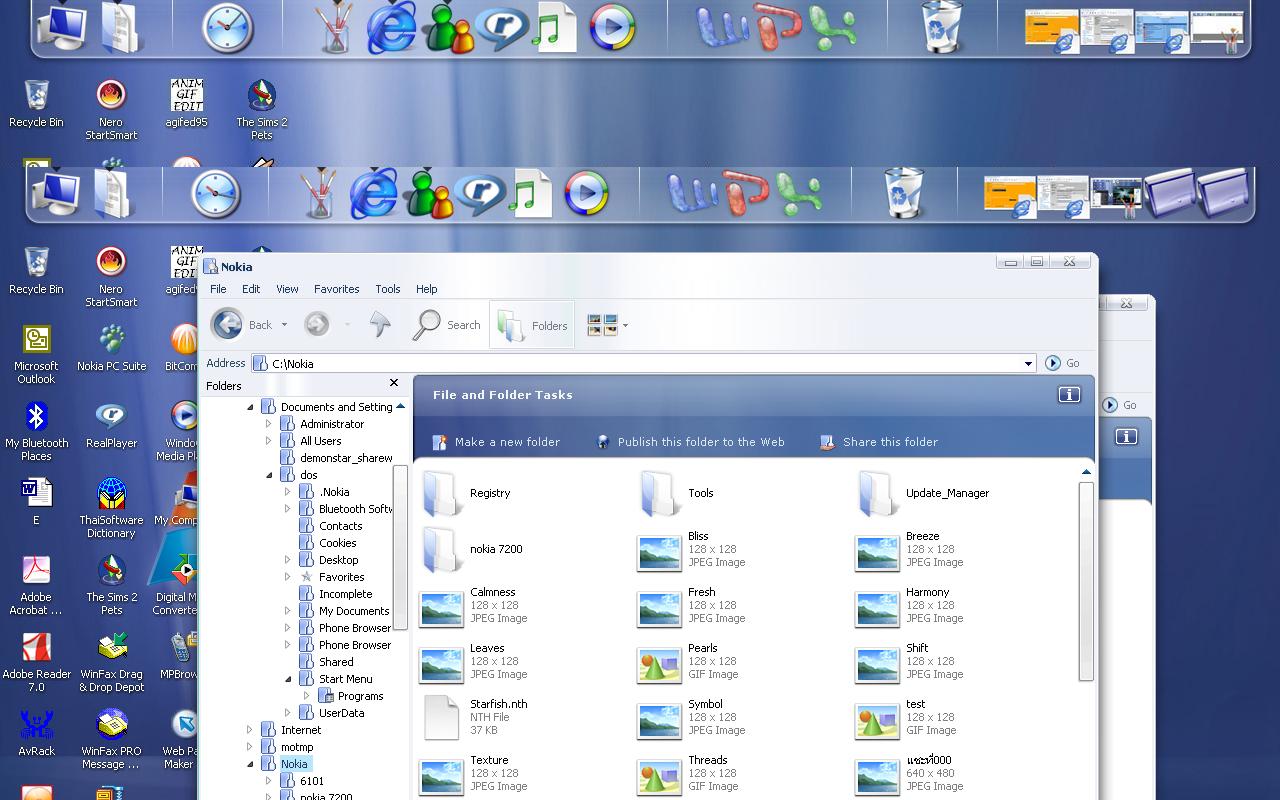
Task: Select the Starfish.nth file icon
Action: pos(441,717)
